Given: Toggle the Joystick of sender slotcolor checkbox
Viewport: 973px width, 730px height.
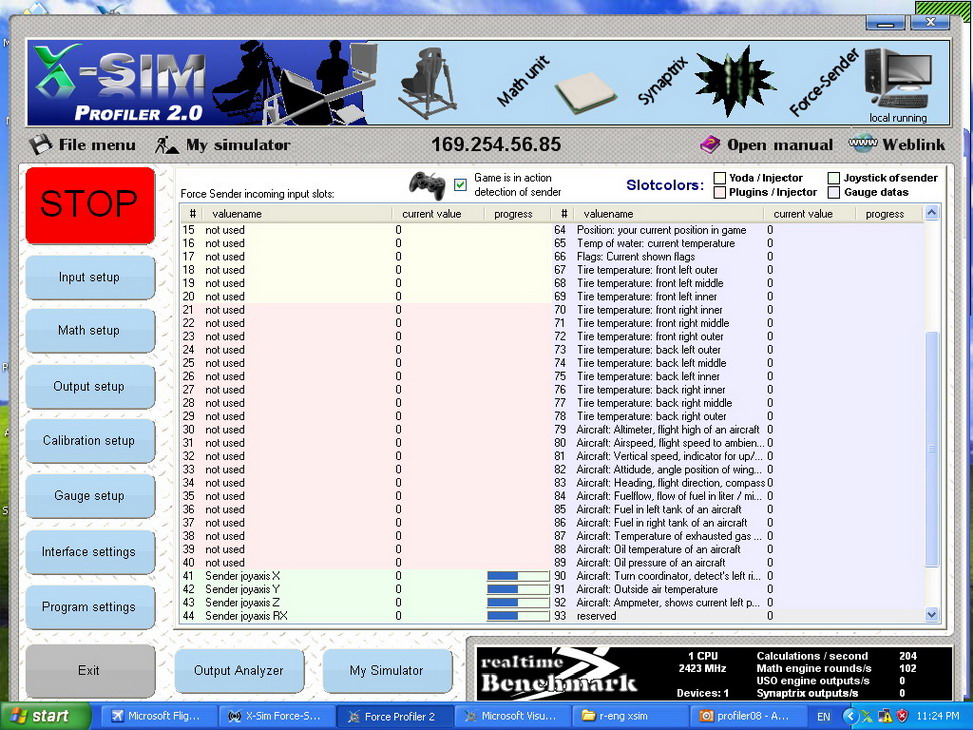Looking at the screenshot, I should coord(834,178).
